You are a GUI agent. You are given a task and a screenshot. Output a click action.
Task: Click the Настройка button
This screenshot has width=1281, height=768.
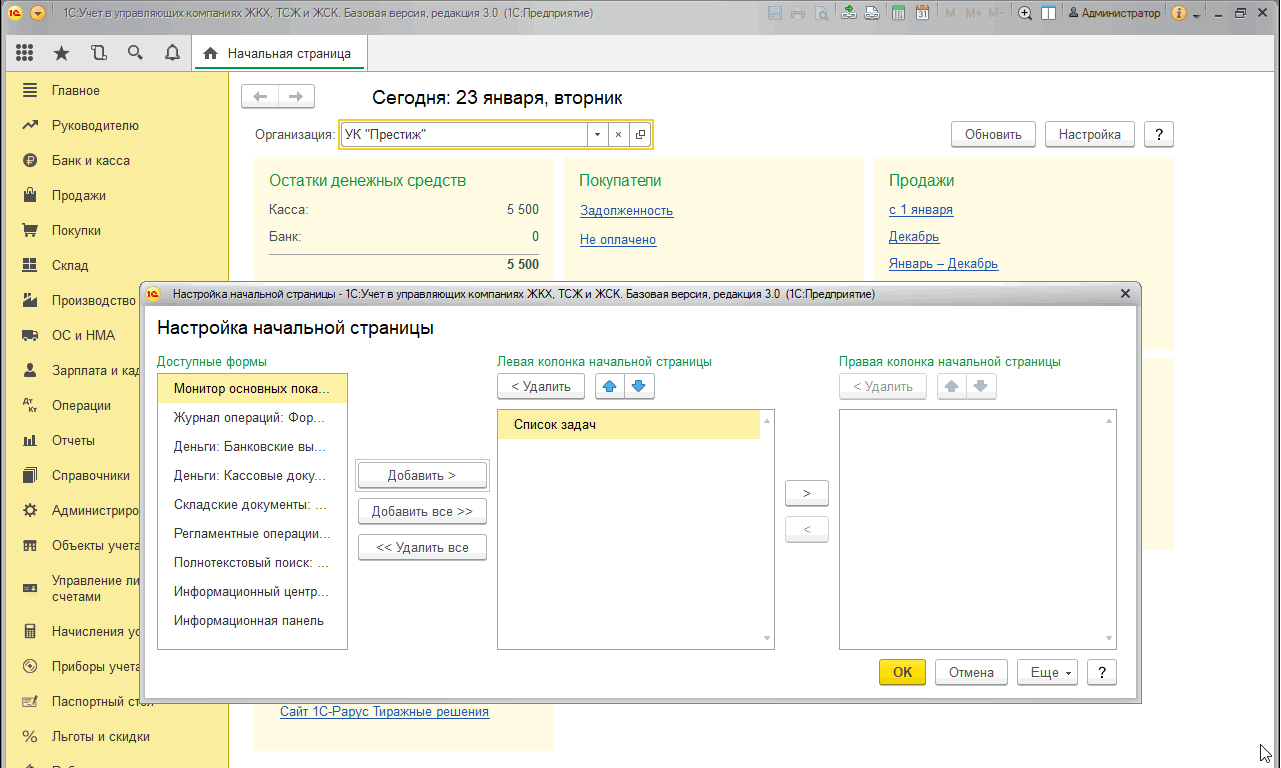coord(1090,134)
